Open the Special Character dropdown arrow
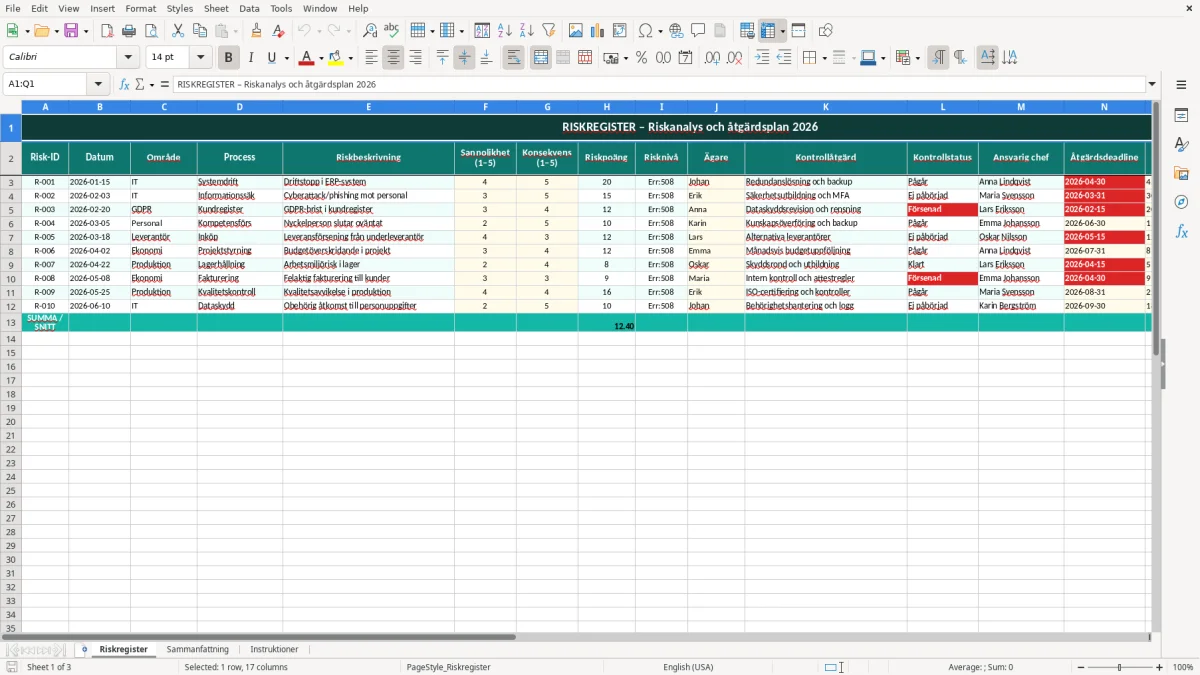The height and width of the screenshot is (675, 1200). (661, 31)
